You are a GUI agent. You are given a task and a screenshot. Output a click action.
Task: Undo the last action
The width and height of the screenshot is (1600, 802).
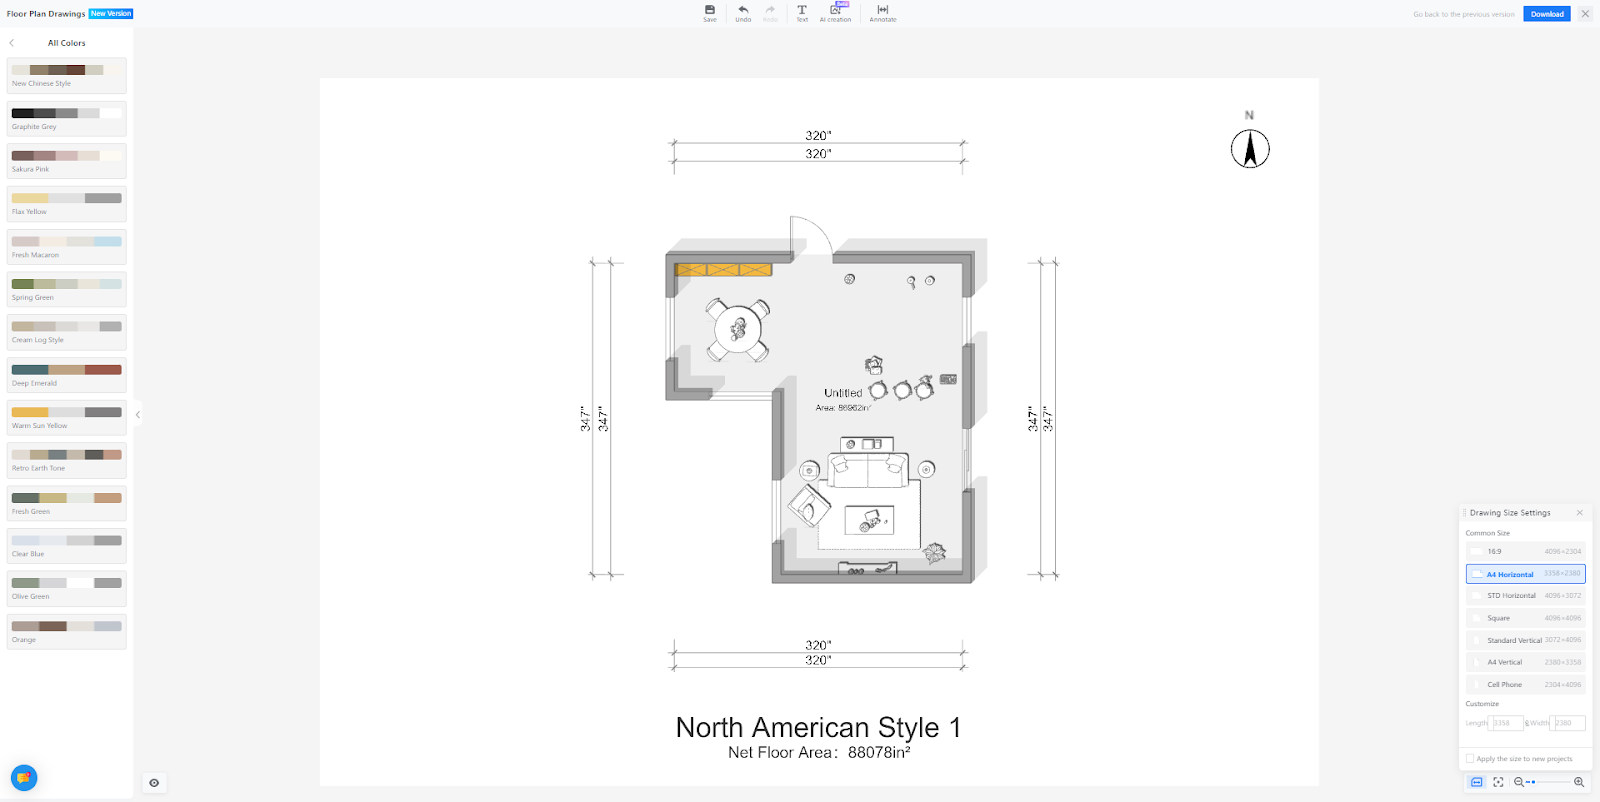[x=743, y=13]
